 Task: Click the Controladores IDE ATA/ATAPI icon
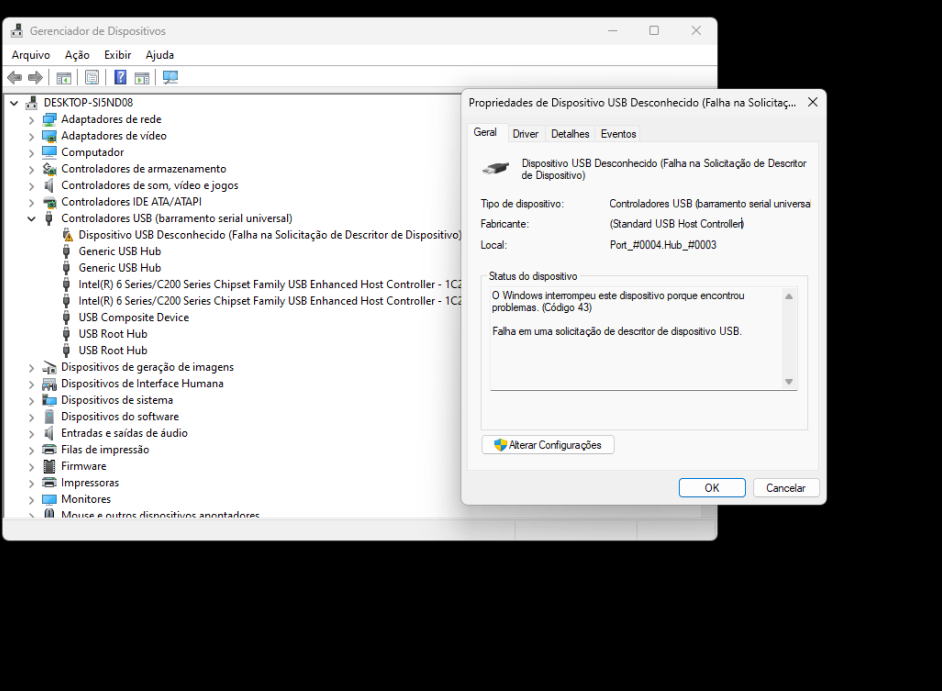[49, 202]
